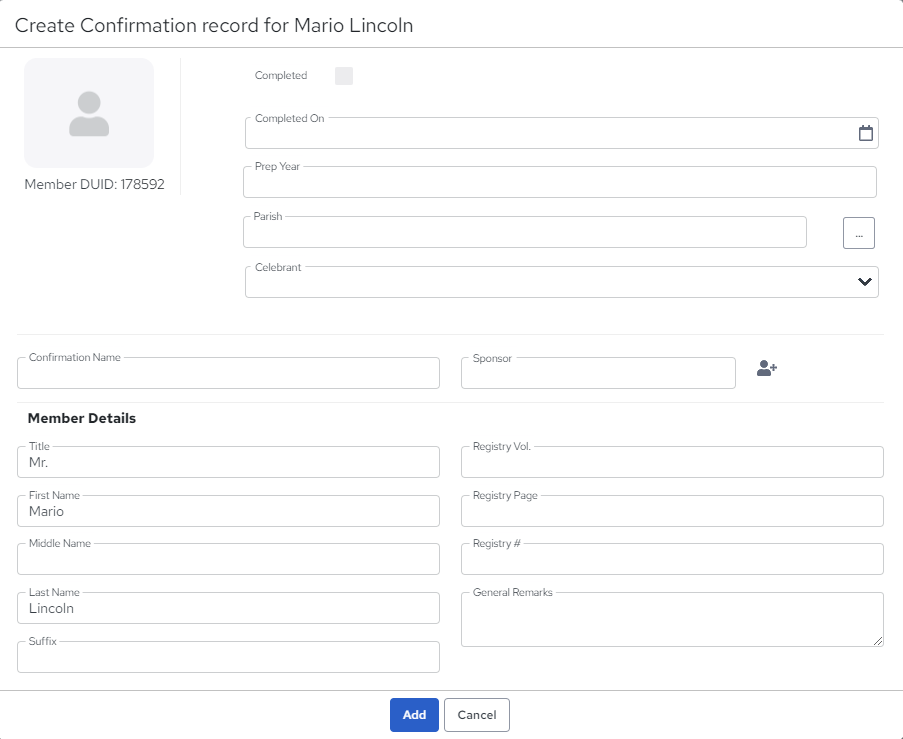This screenshot has height=739, width=903.
Task: Tick the Completed checkbox
Action: (344, 76)
